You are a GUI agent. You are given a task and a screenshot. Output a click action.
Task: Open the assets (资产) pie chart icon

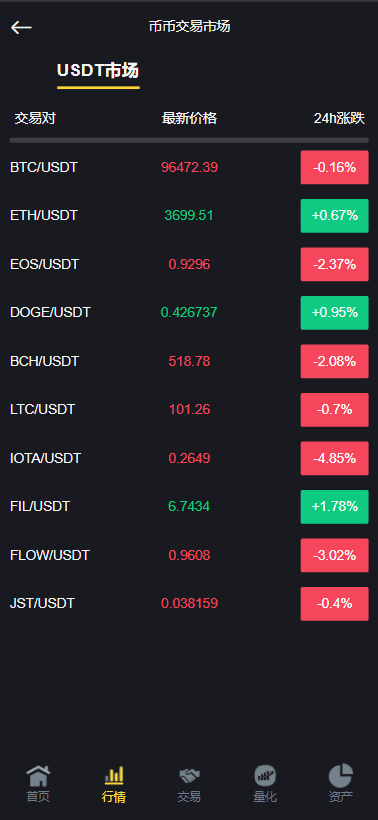click(340, 776)
